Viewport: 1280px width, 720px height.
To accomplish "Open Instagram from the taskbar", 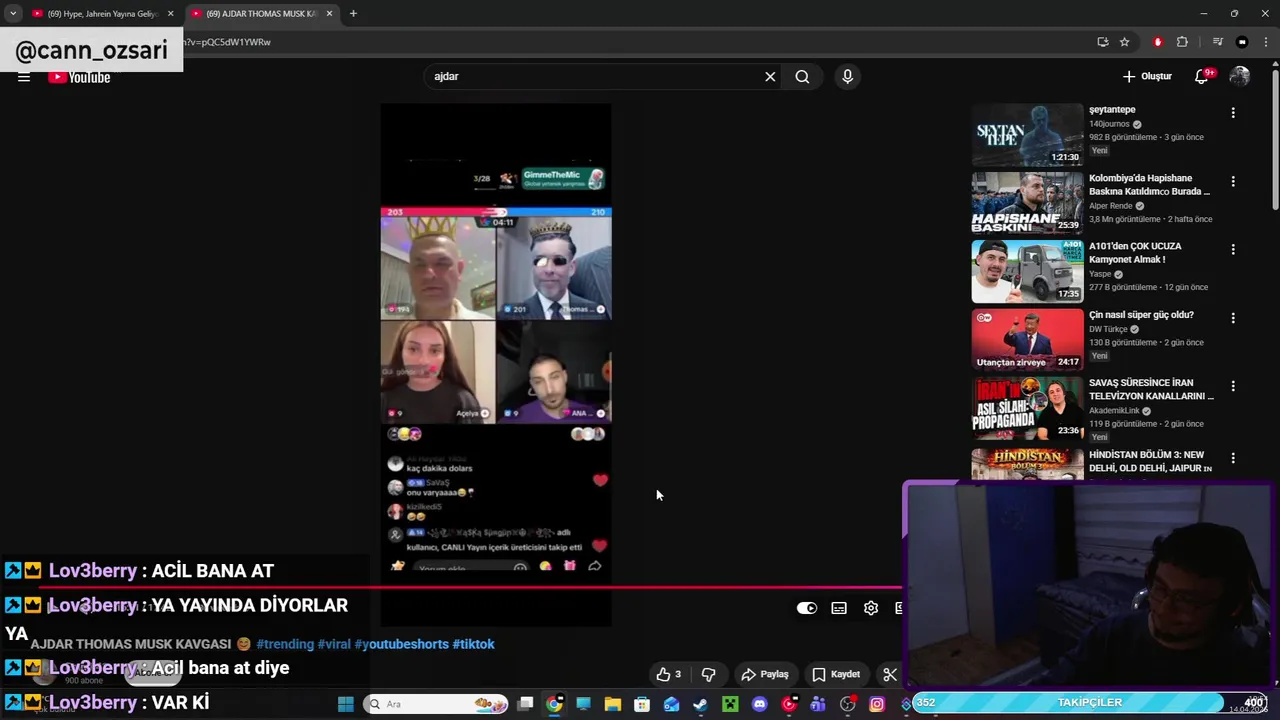I will point(877,704).
